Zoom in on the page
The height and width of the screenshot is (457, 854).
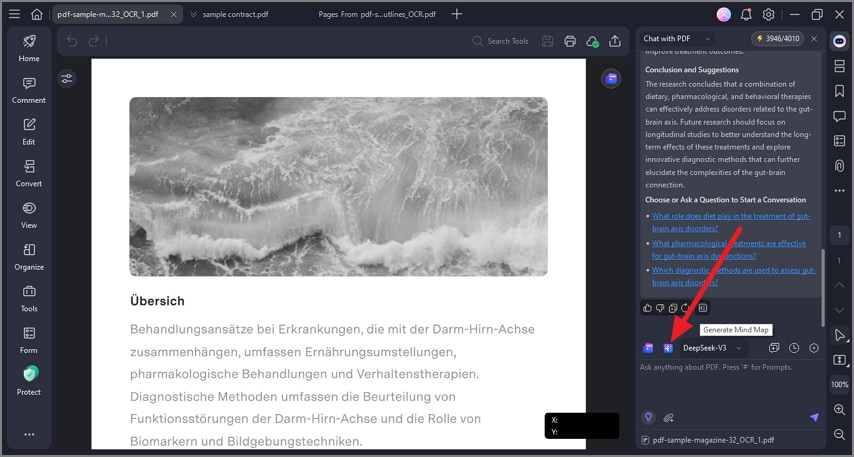[x=839, y=409]
